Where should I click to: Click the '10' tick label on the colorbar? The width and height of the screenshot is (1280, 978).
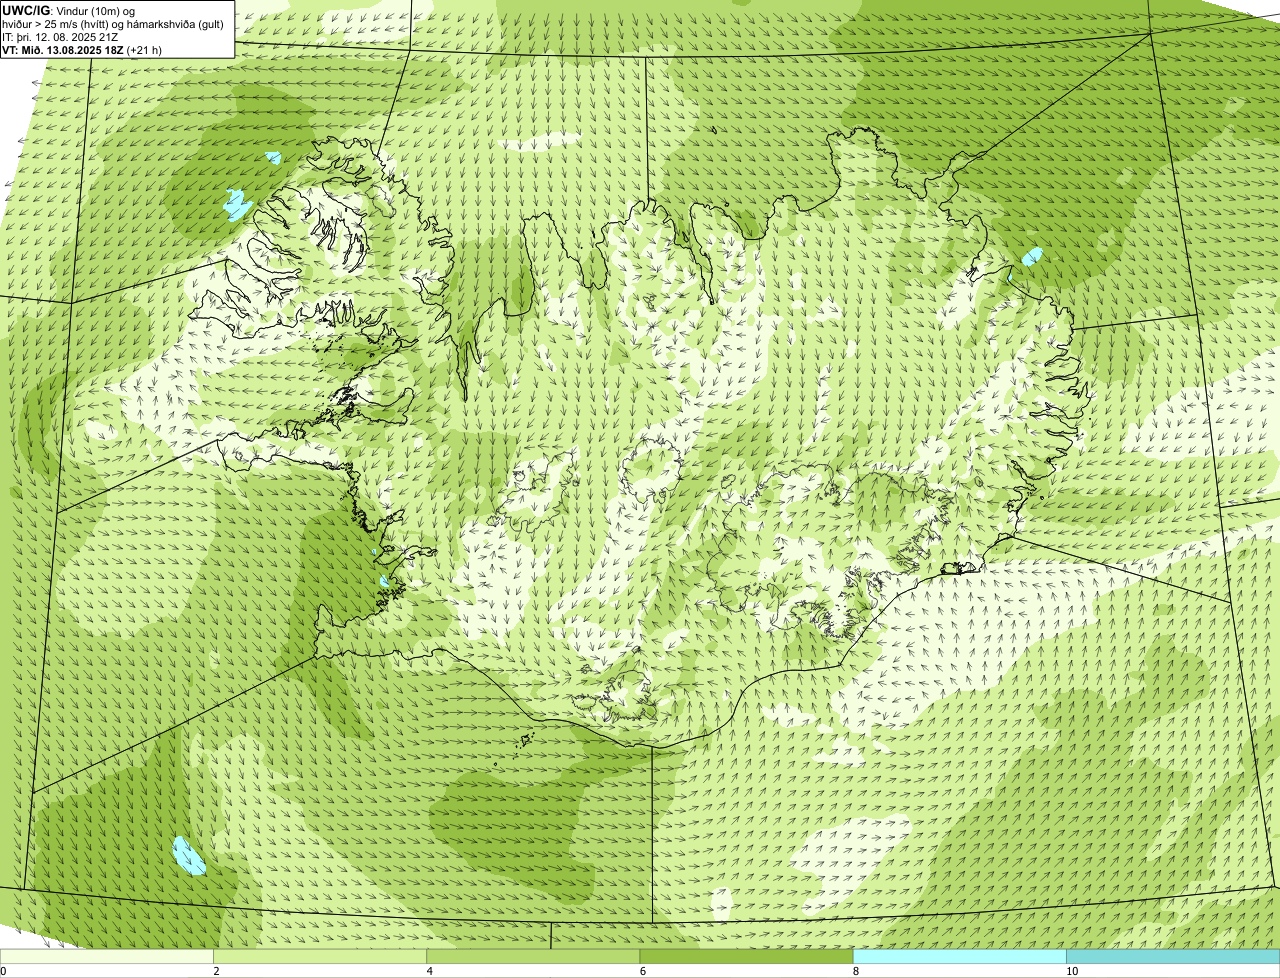pos(1072,971)
